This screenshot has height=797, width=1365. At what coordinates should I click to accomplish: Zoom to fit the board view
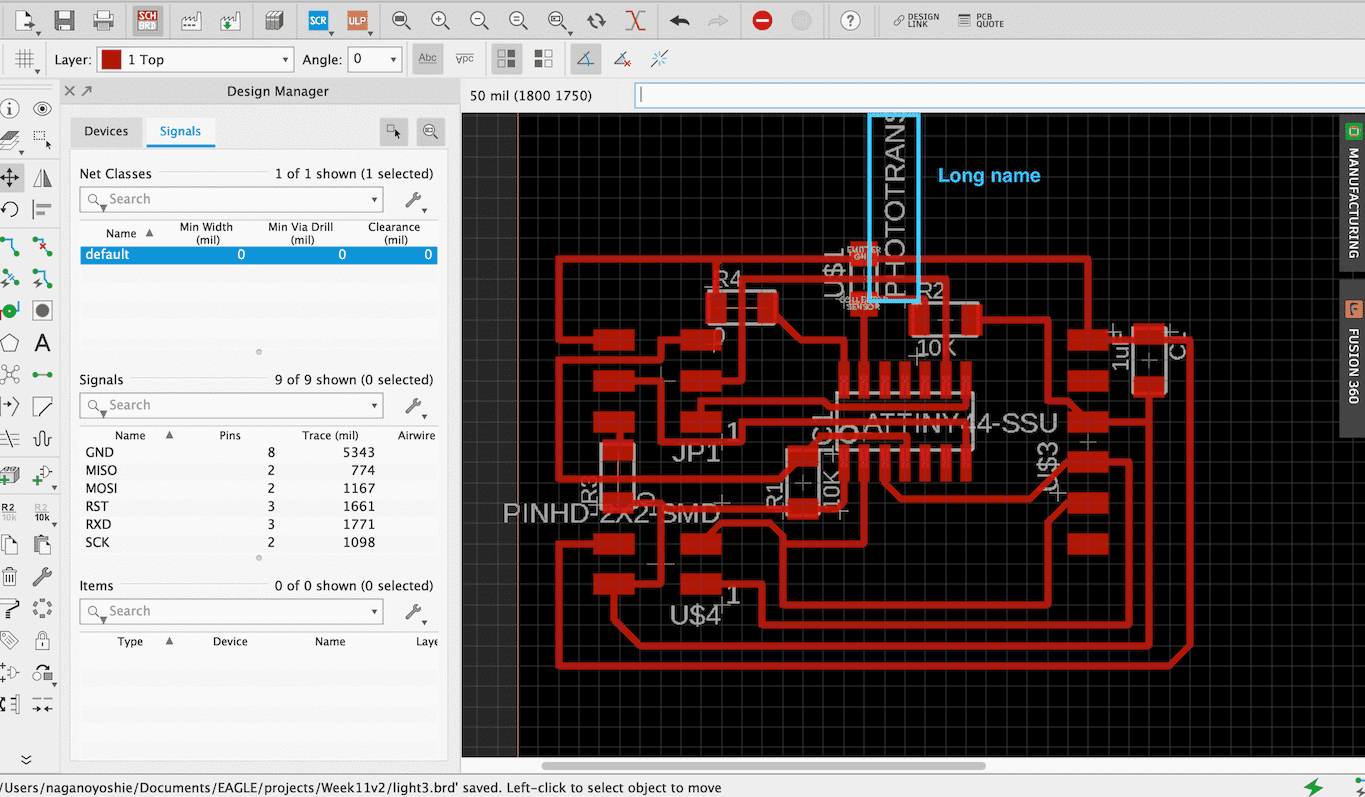click(400, 20)
